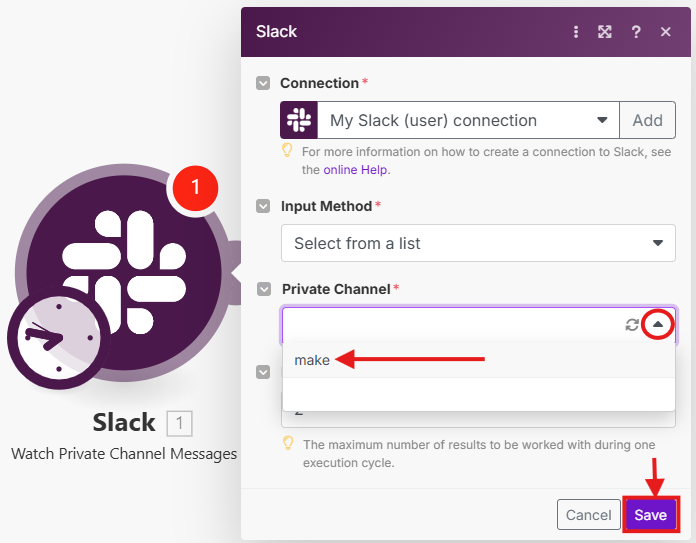Toggle the Input Method field collapse arrow
This screenshot has width=696, height=543.
click(x=263, y=206)
